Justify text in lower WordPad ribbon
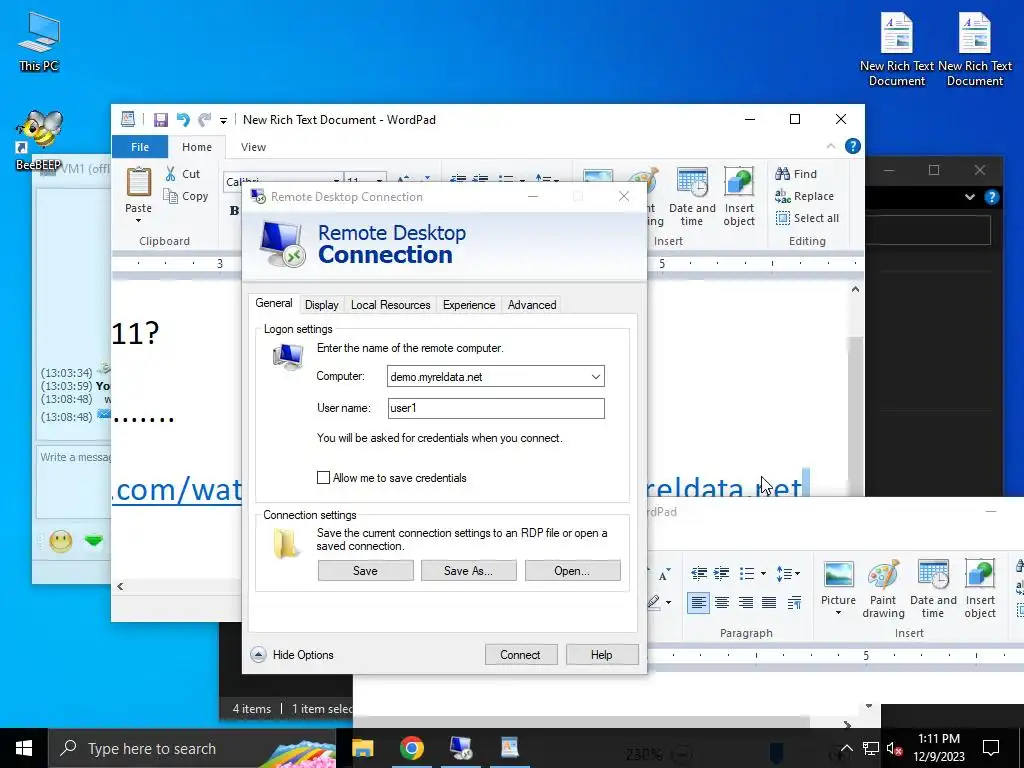 point(769,602)
